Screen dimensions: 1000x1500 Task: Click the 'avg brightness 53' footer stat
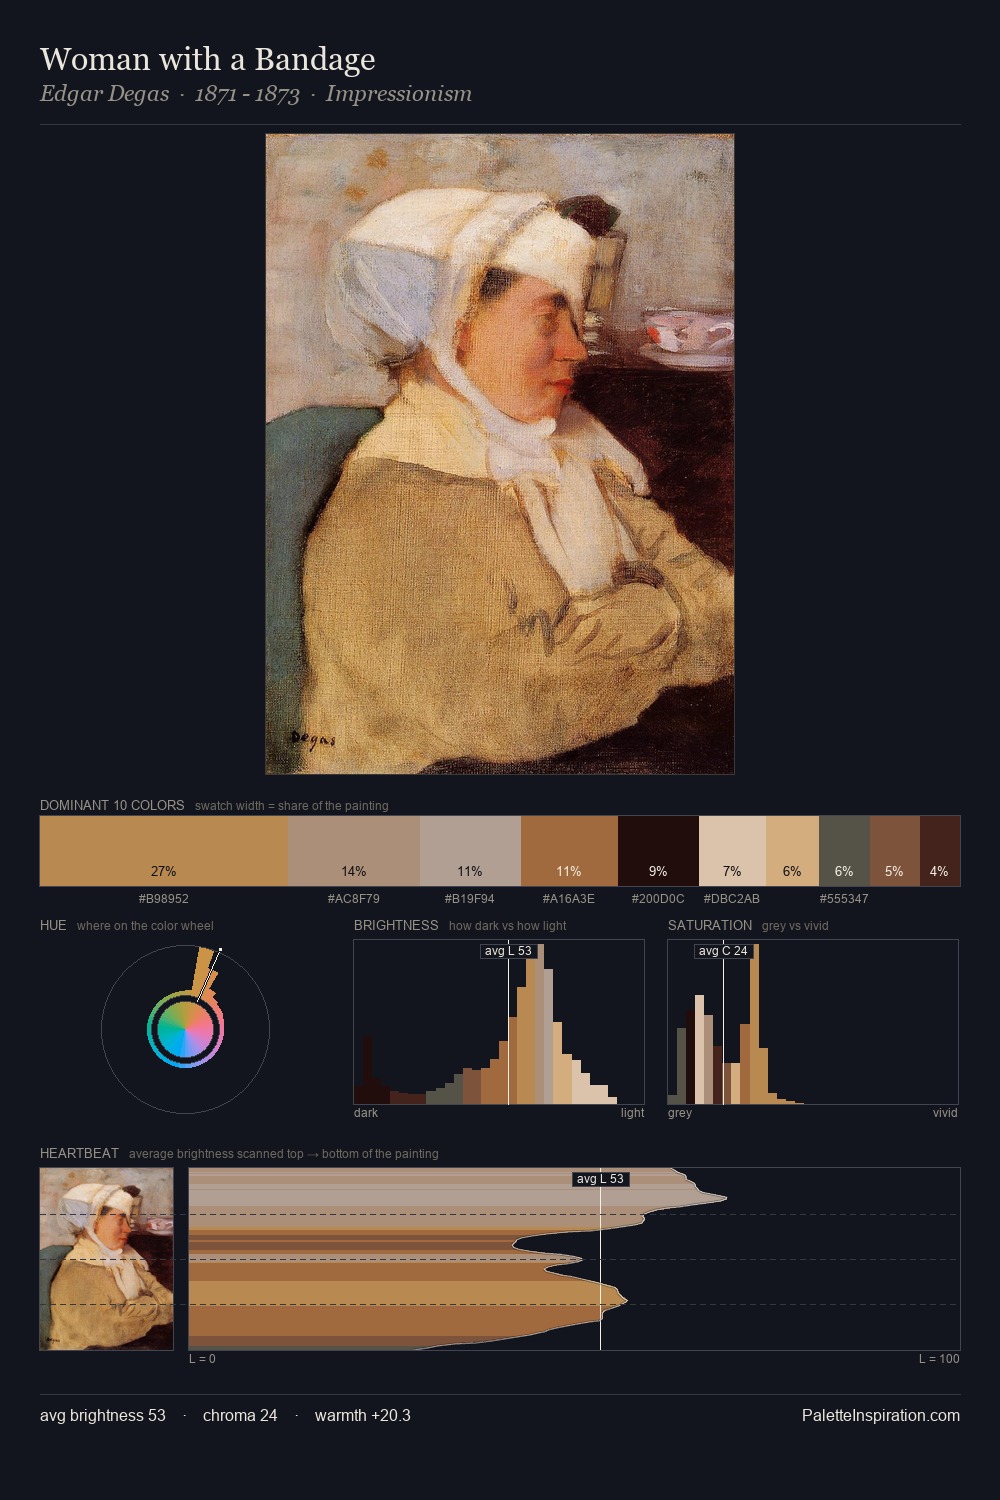coord(103,1415)
